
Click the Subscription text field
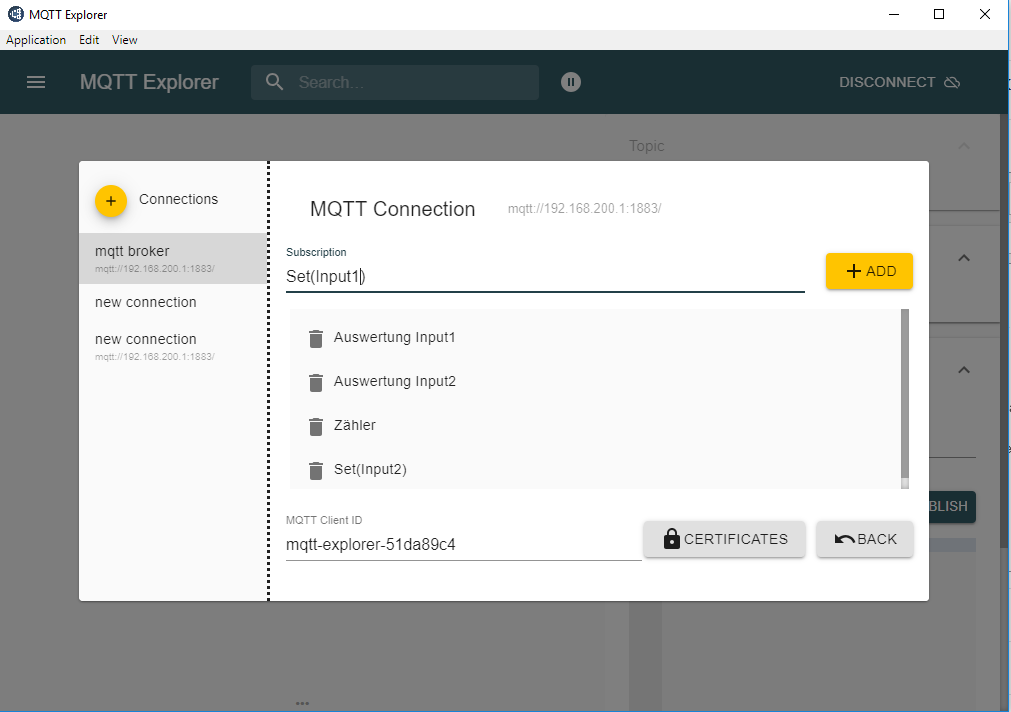point(545,277)
